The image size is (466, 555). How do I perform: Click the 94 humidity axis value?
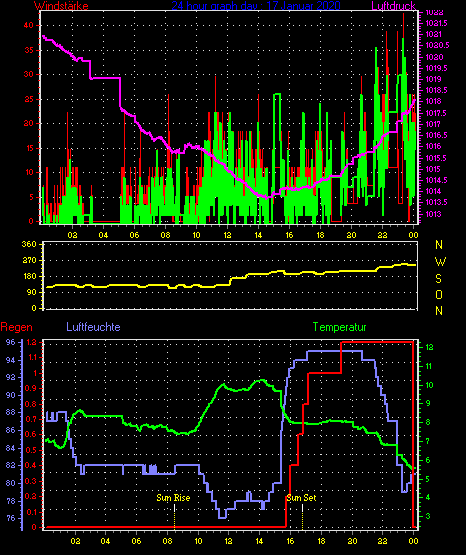click(x=11, y=360)
